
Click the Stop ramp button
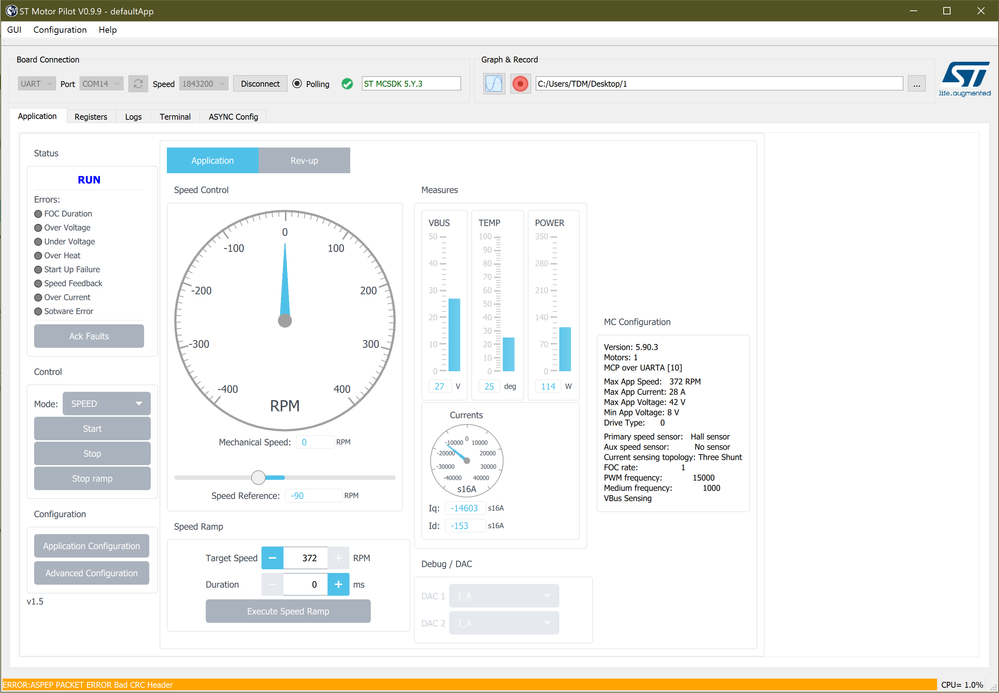tap(92, 478)
